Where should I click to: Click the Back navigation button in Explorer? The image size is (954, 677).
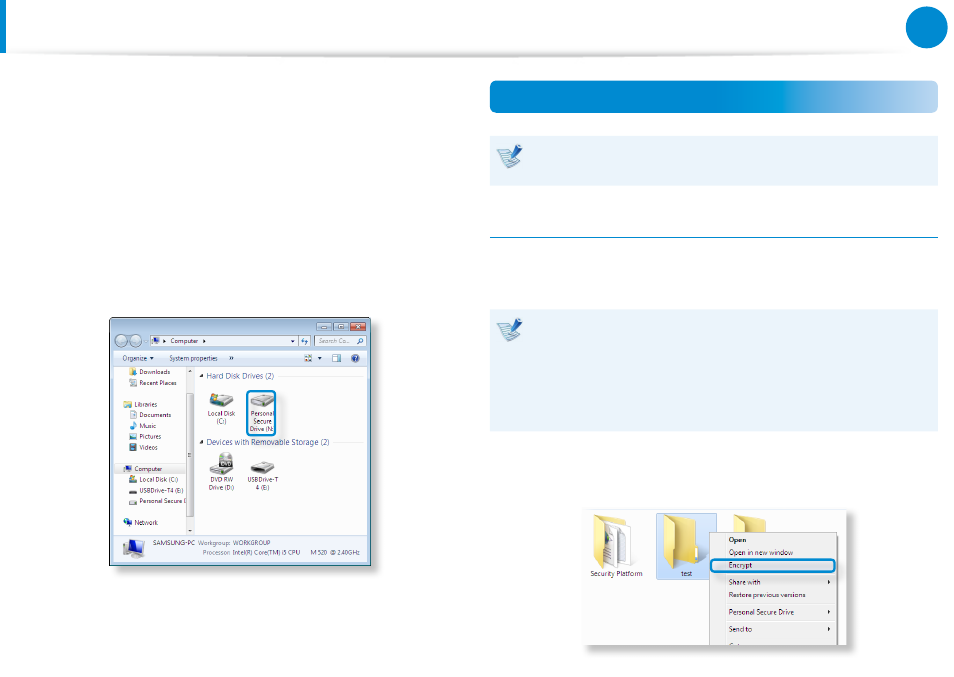[x=121, y=341]
